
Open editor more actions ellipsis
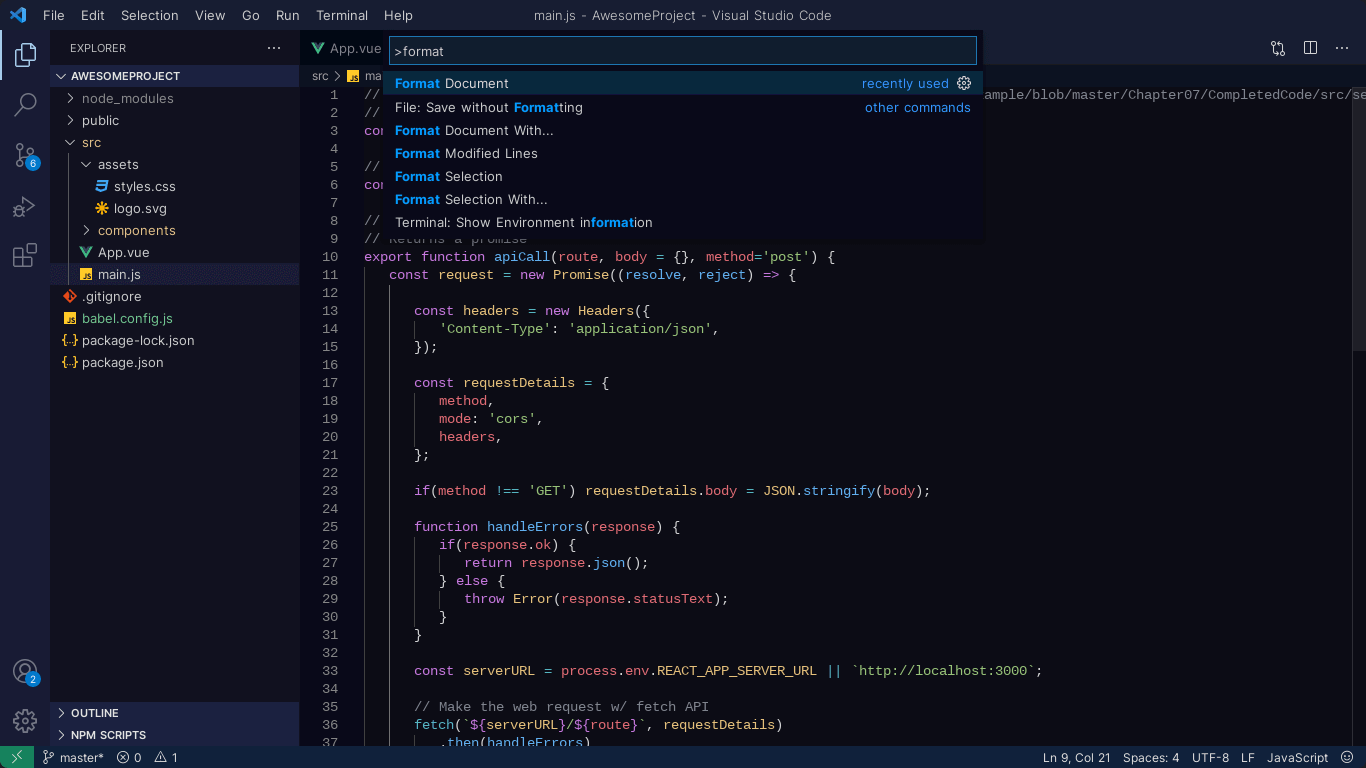(x=1342, y=48)
